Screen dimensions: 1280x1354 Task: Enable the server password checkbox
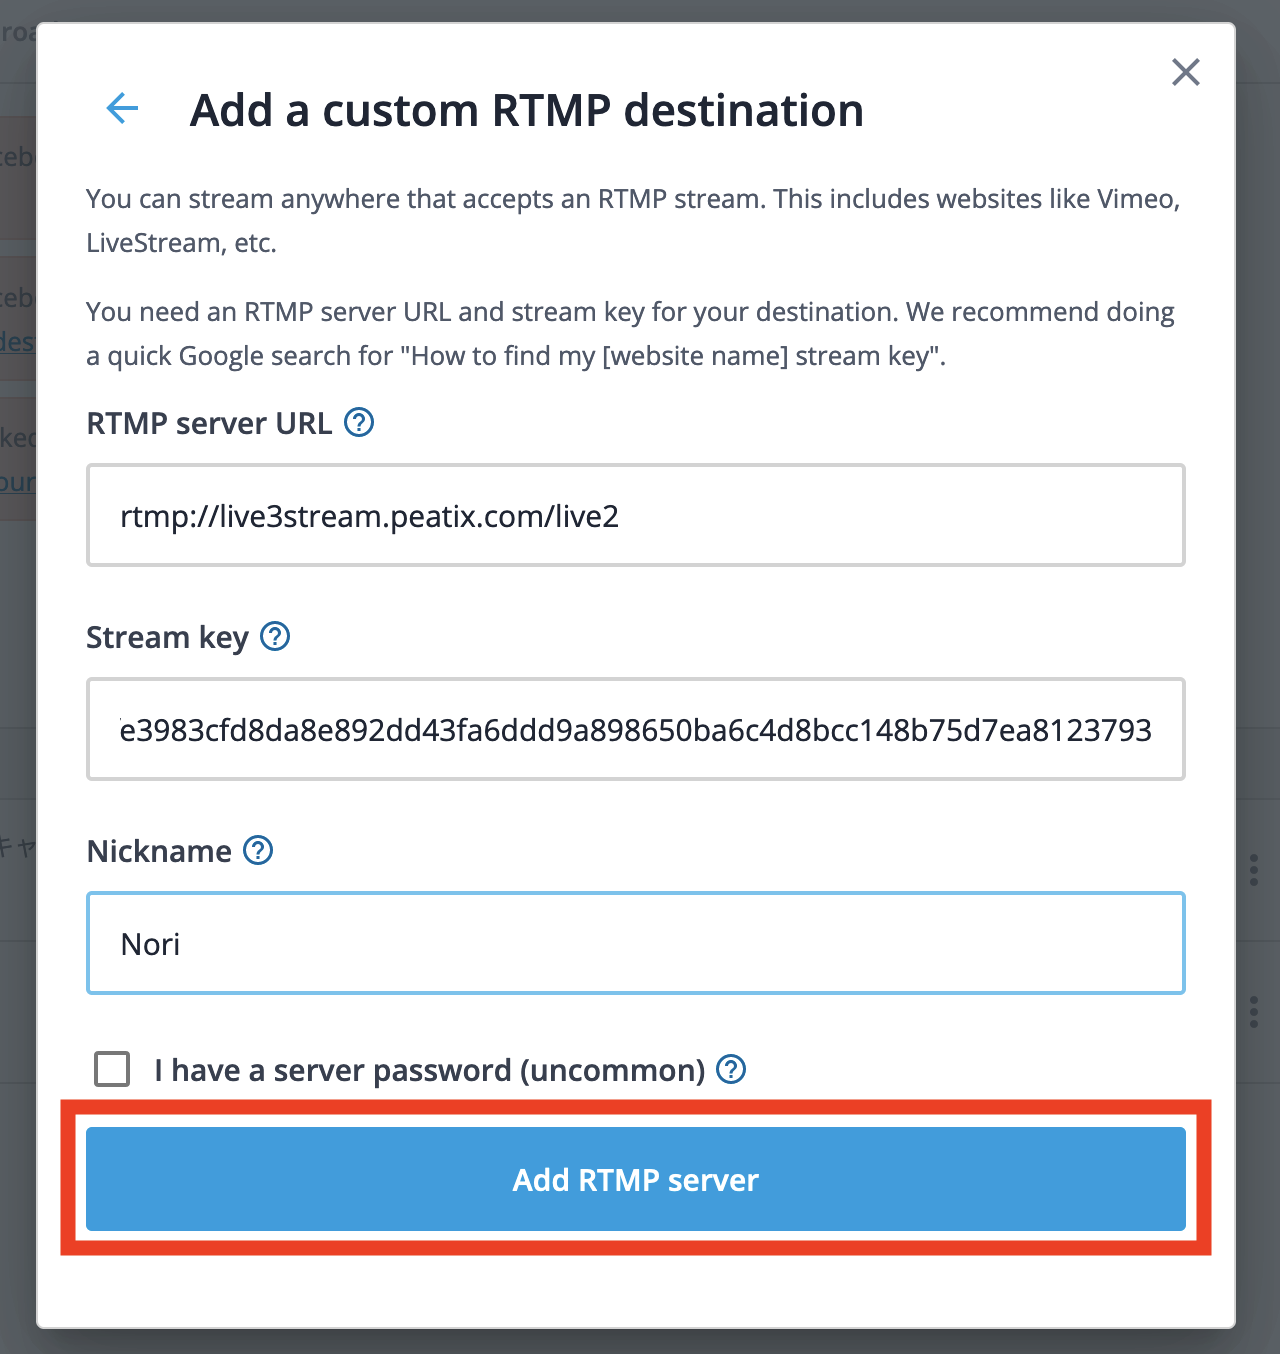tap(112, 1069)
